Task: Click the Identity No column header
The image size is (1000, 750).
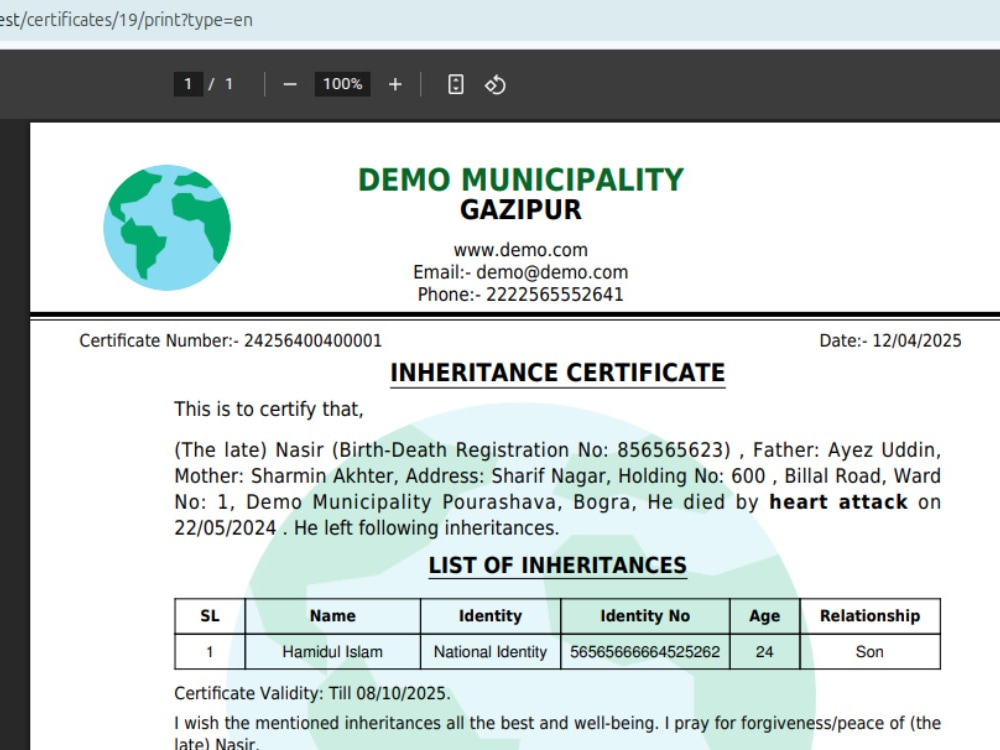Action: [x=645, y=616]
